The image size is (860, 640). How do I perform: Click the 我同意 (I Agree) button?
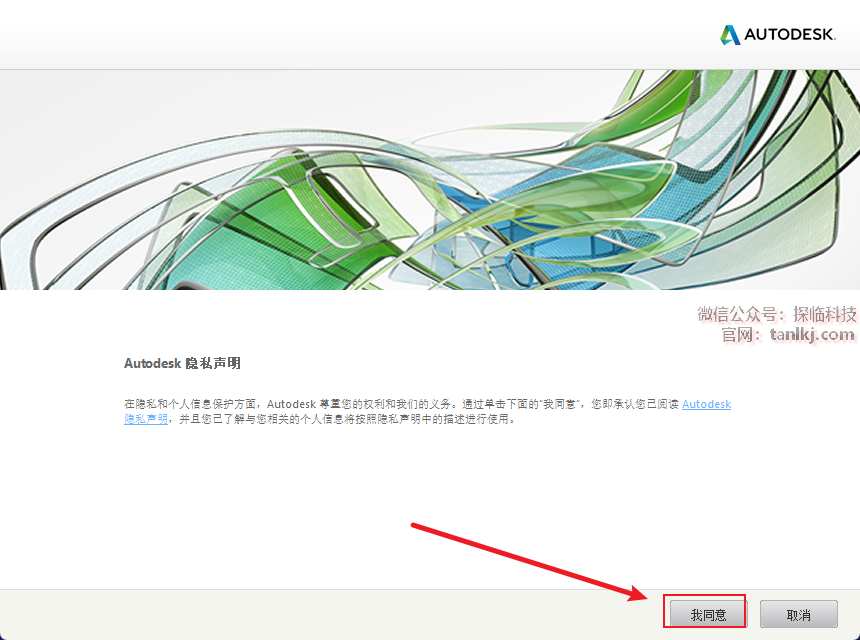click(x=708, y=614)
